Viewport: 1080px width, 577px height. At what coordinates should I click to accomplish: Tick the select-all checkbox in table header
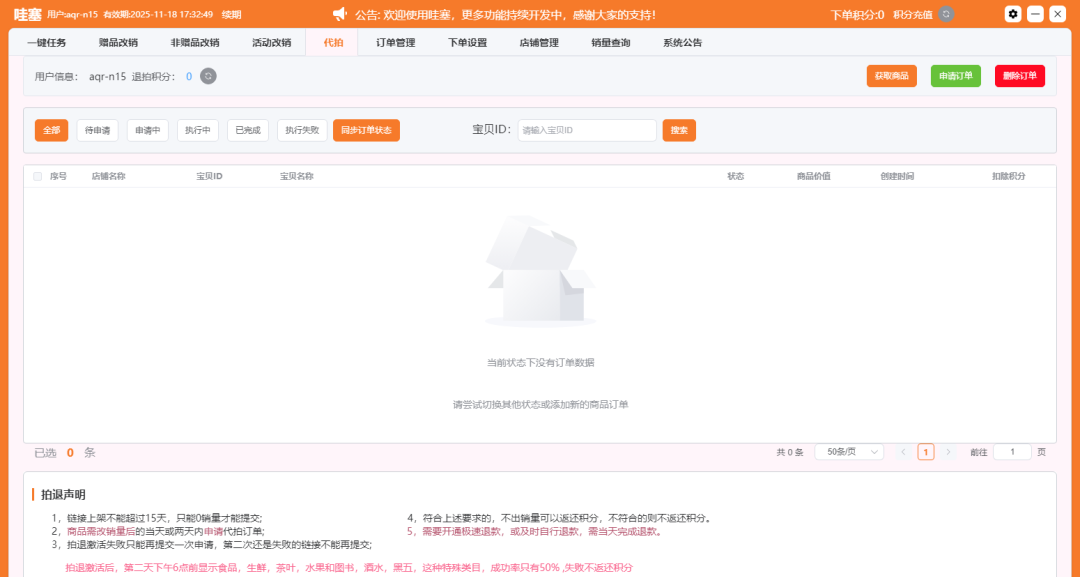coord(38,176)
